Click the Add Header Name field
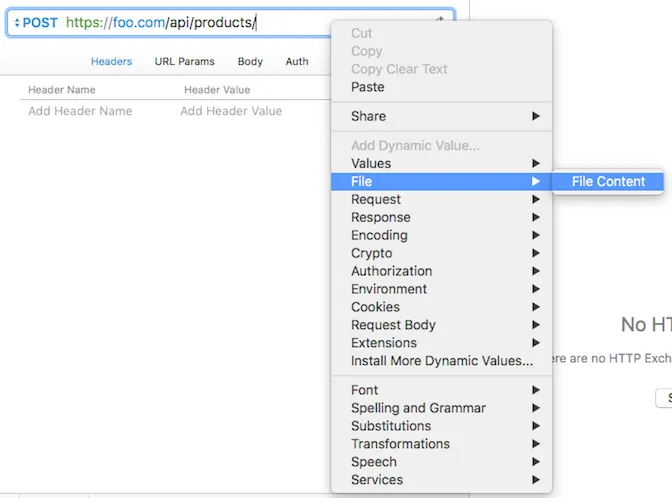 point(80,111)
